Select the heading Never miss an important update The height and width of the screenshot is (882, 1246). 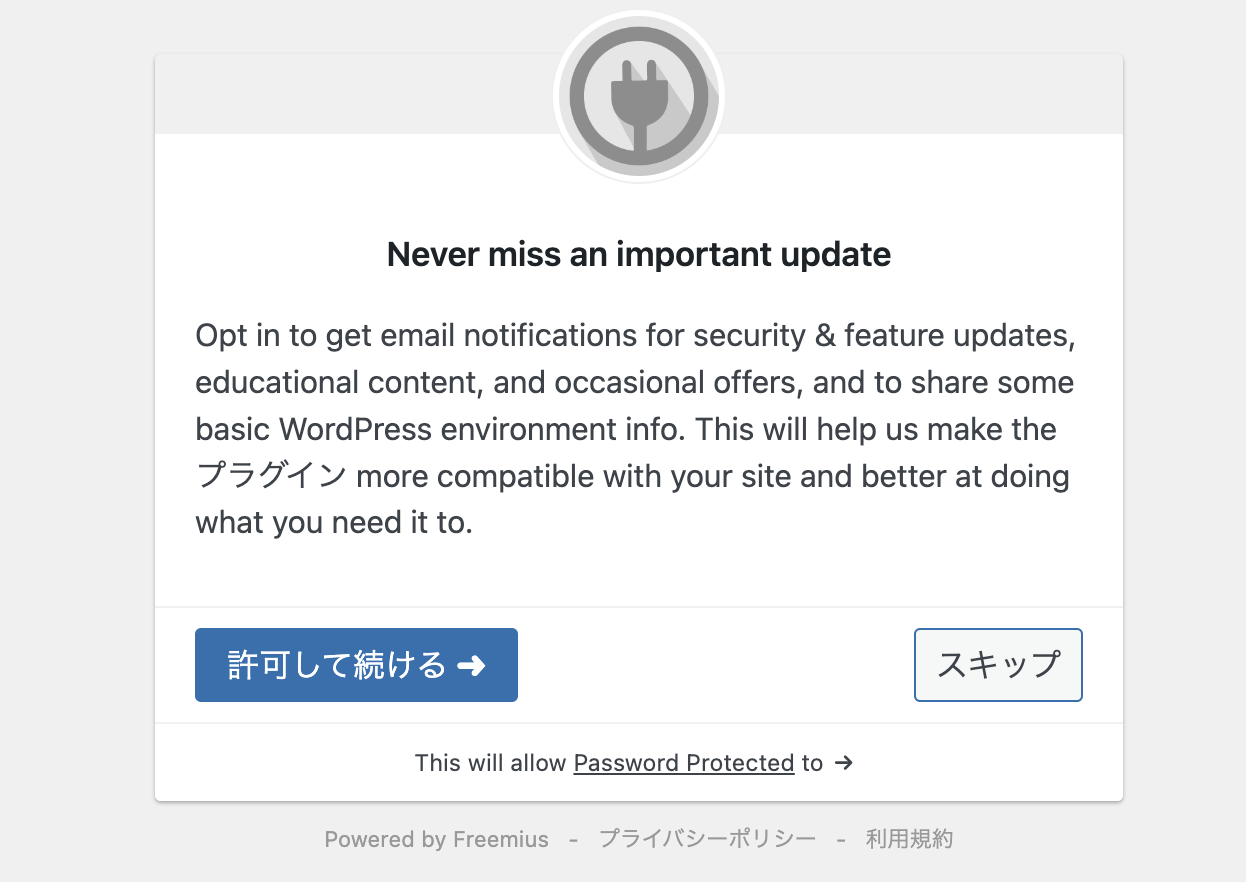pyautogui.click(x=638, y=255)
